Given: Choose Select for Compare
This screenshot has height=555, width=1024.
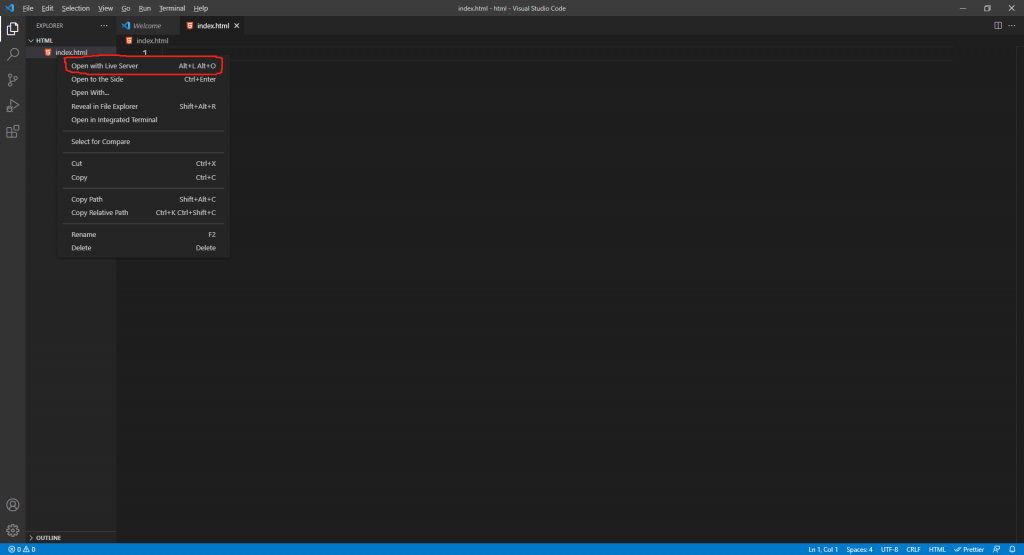Looking at the screenshot, I should point(143,142).
